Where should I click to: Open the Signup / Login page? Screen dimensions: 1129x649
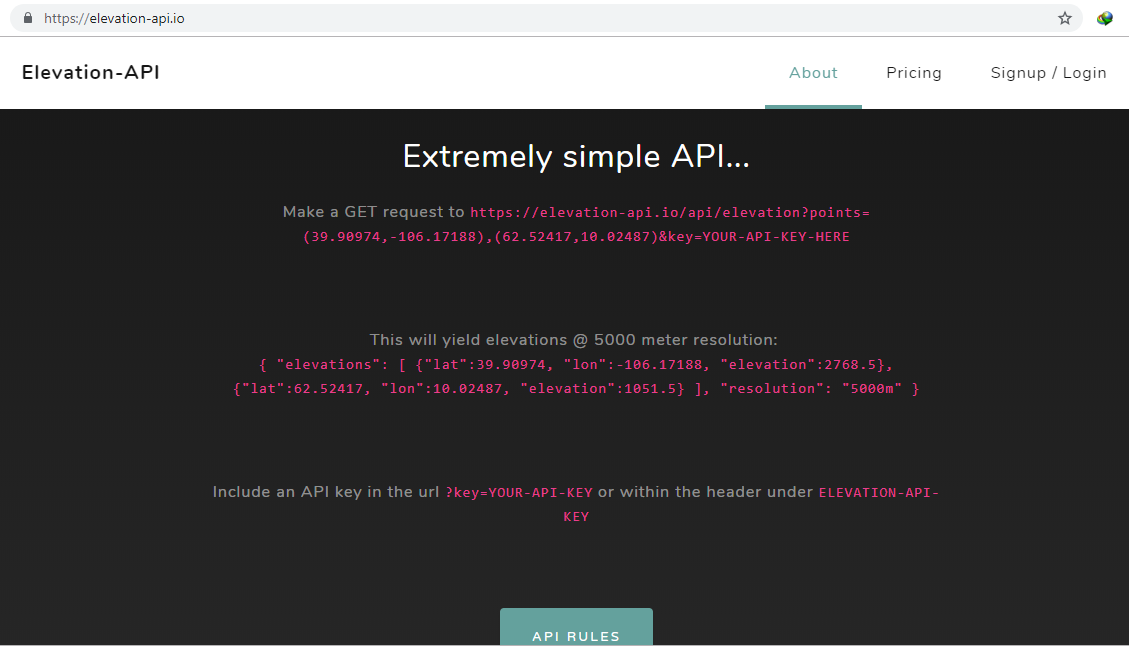pyautogui.click(x=1048, y=72)
